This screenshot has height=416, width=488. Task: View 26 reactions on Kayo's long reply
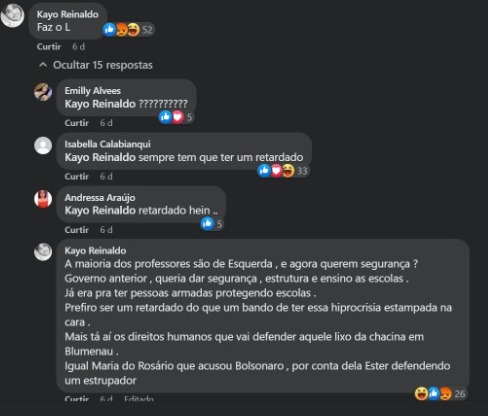(440, 394)
